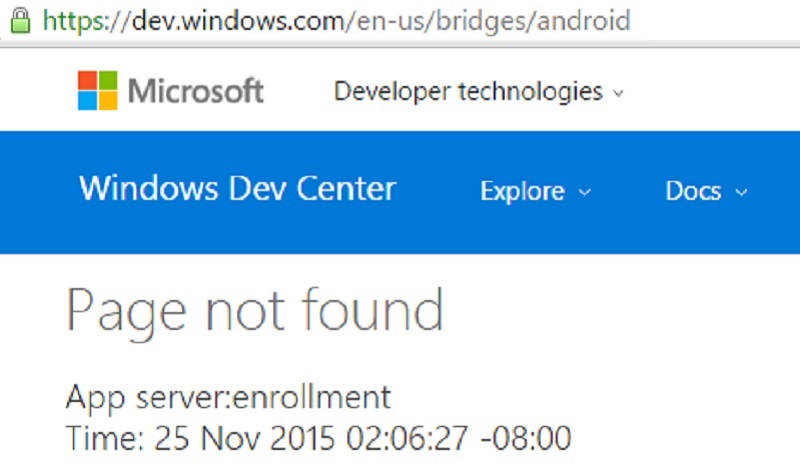800x471 pixels.
Task: Click the App server:enrollment text line
Action: (x=229, y=397)
